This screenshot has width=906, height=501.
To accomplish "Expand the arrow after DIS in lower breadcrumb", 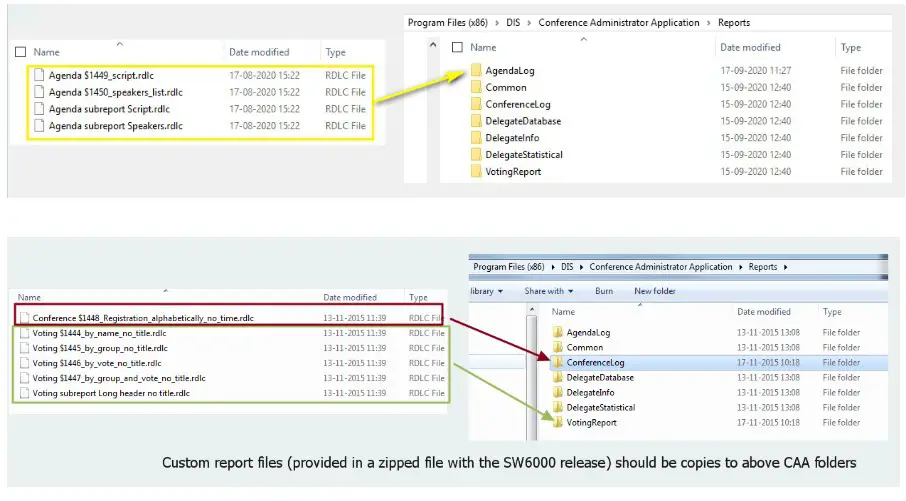I will (x=581, y=267).
